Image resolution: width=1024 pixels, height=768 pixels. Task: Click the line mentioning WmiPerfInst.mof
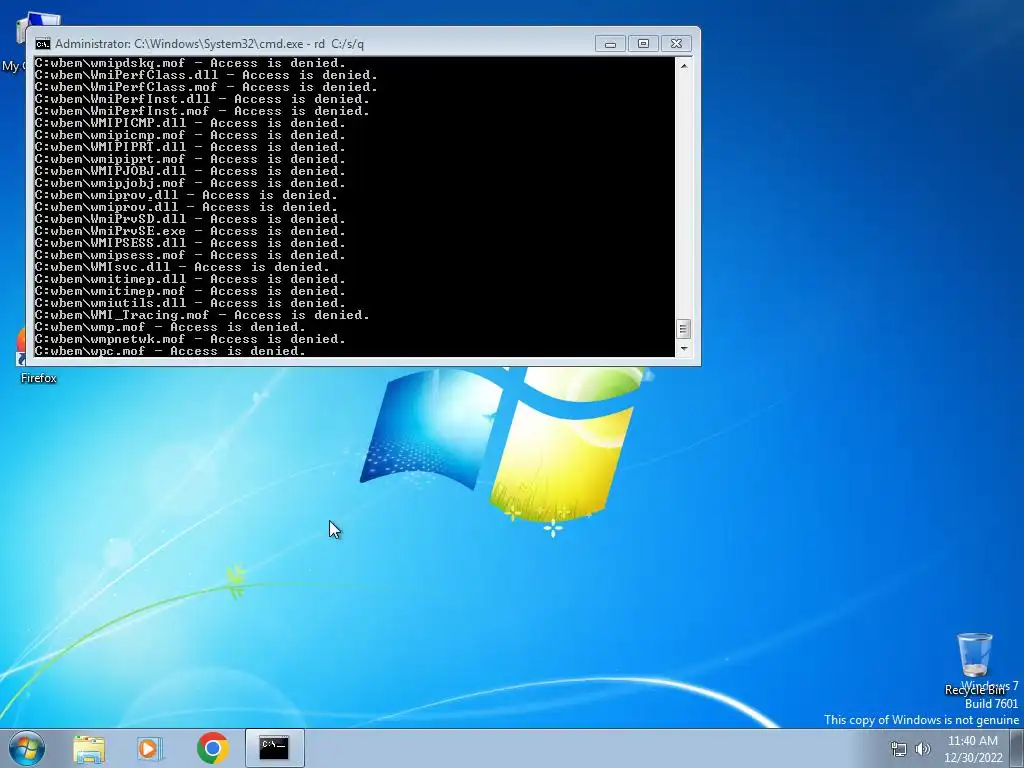click(x=202, y=111)
